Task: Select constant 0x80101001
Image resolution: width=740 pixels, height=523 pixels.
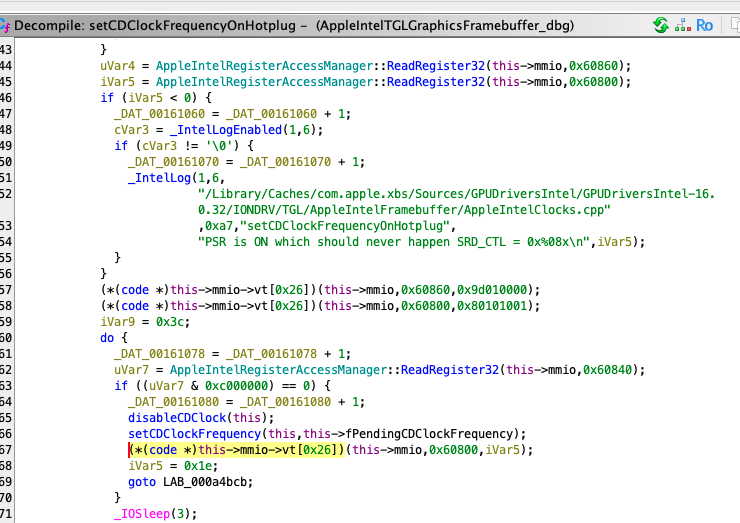Action: click(x=492, y=306)
